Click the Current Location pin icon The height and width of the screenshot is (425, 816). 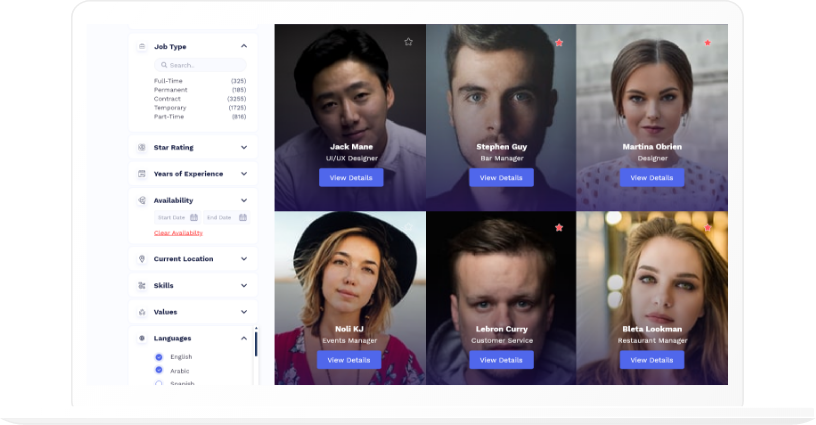(x=142, y=259)
